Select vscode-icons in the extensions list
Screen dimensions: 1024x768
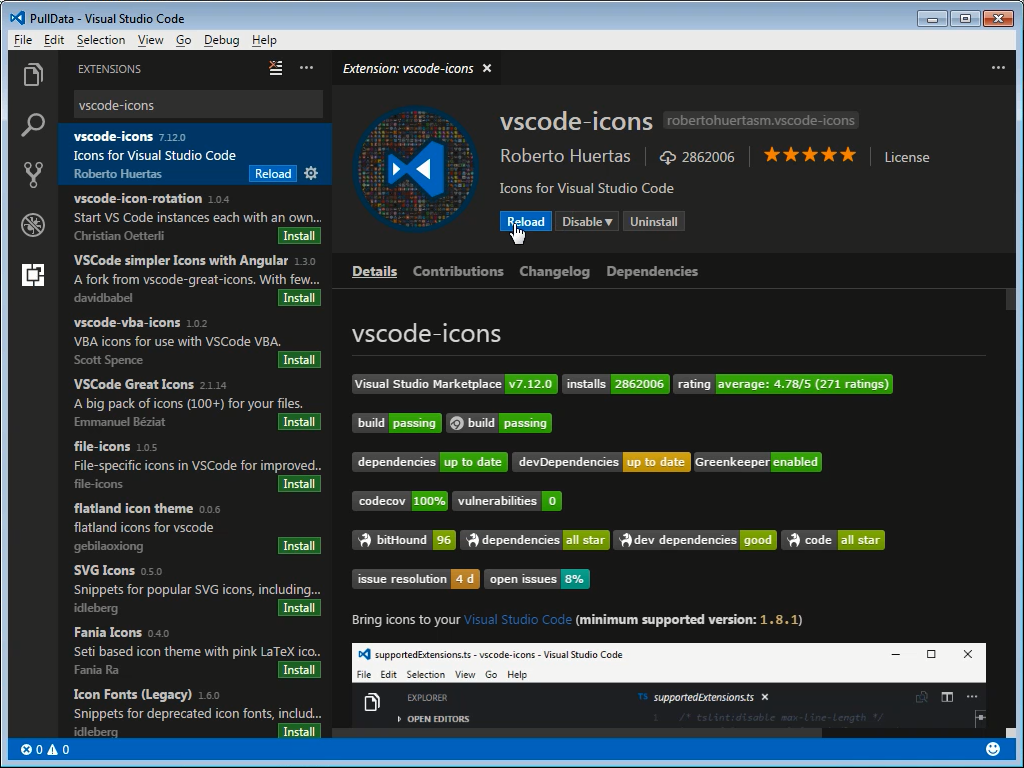pyautogui.click(x=195, y=154)
